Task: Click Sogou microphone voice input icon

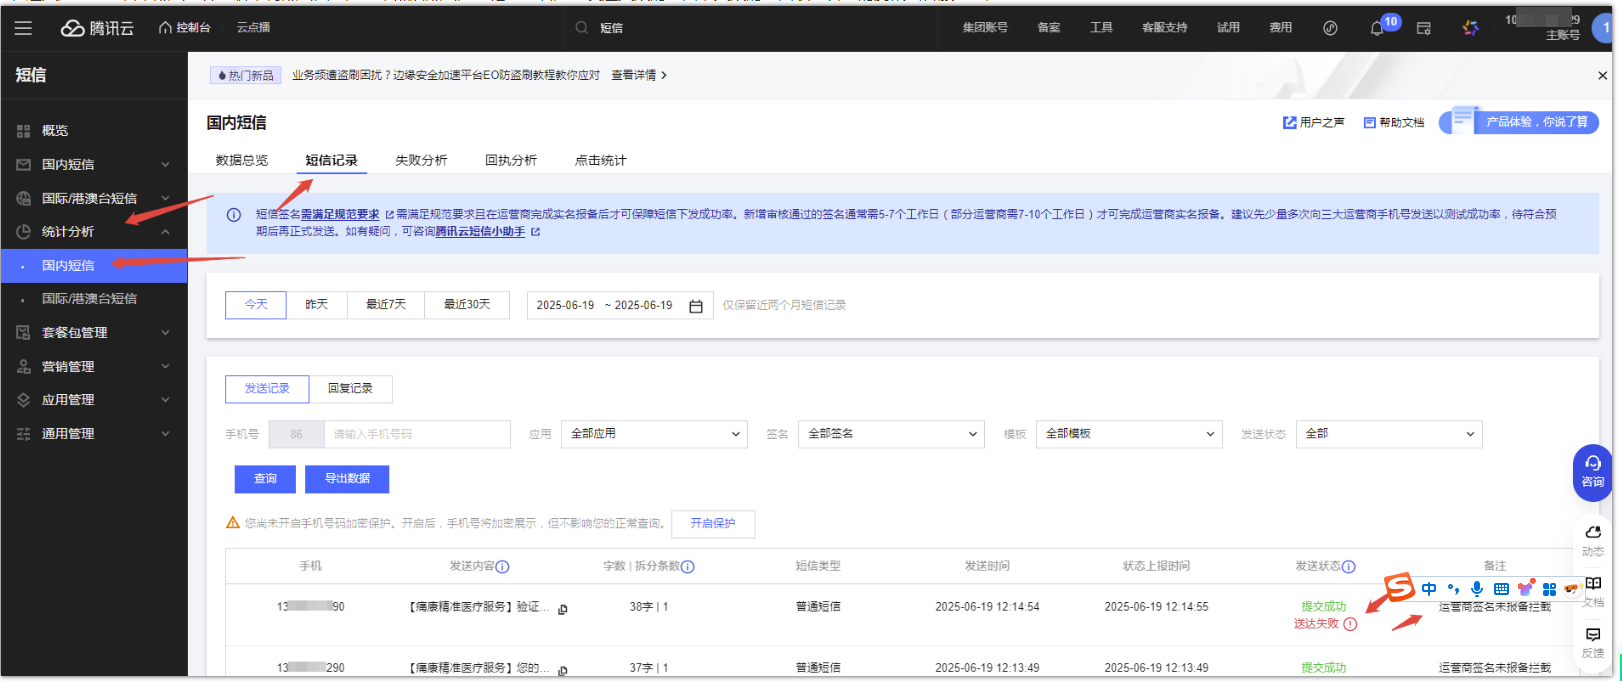Action: [1477, 589]
